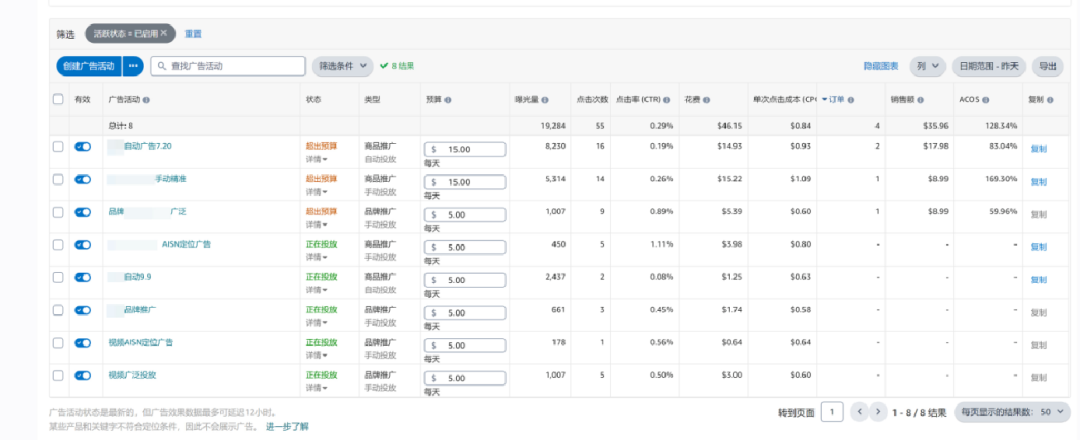Click the total spend value $46.15
The height and width of the screenshot is (440, 1080).
point(731,126)
